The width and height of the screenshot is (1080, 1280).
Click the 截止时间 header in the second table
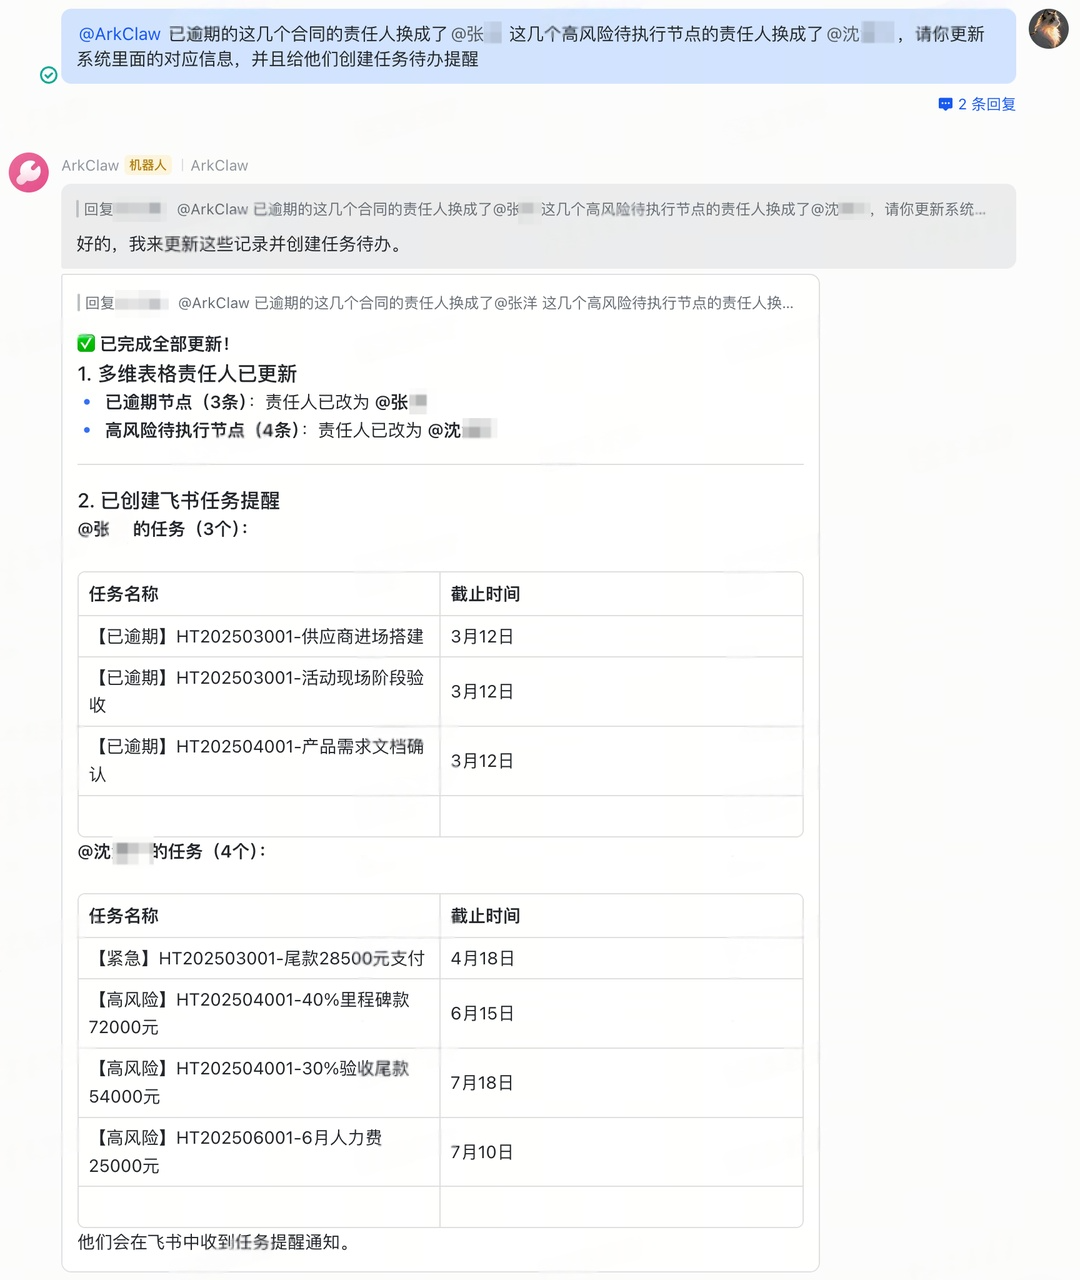point(485,916)
